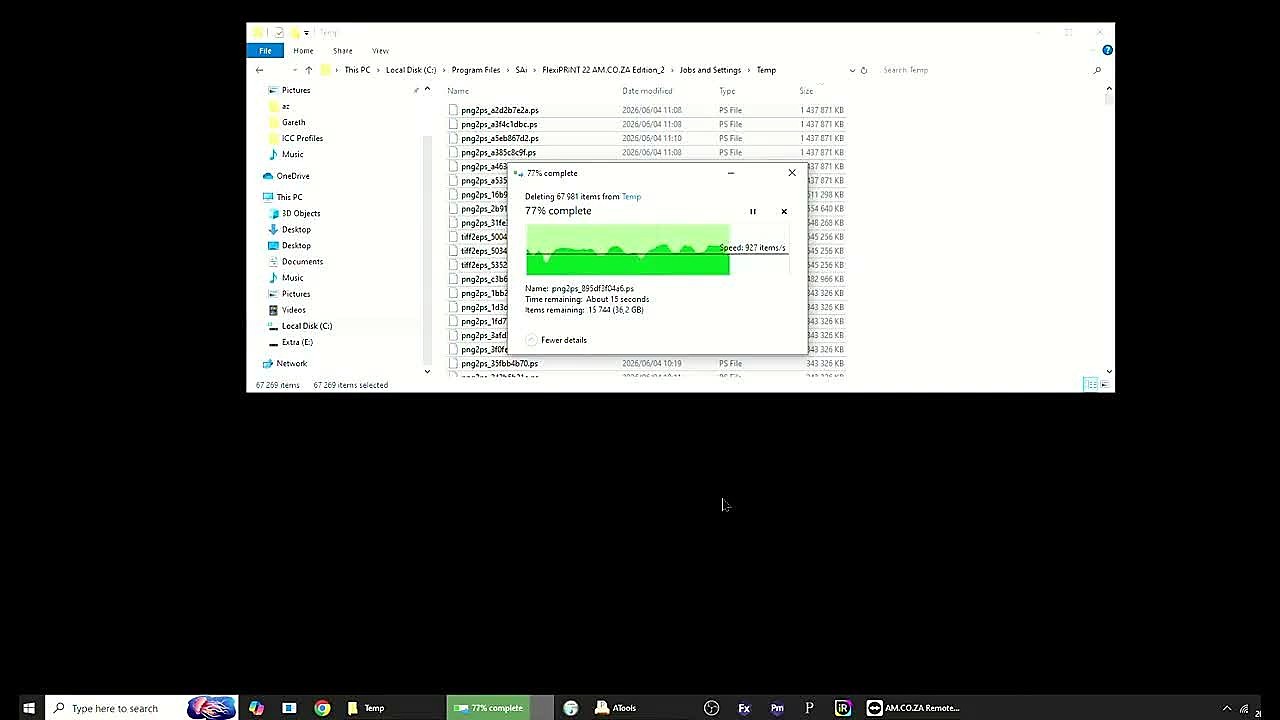The image size is (1280, 720).
Task: Select Local Disk (C:) in the address bar
Action: (x=411, y=70)
